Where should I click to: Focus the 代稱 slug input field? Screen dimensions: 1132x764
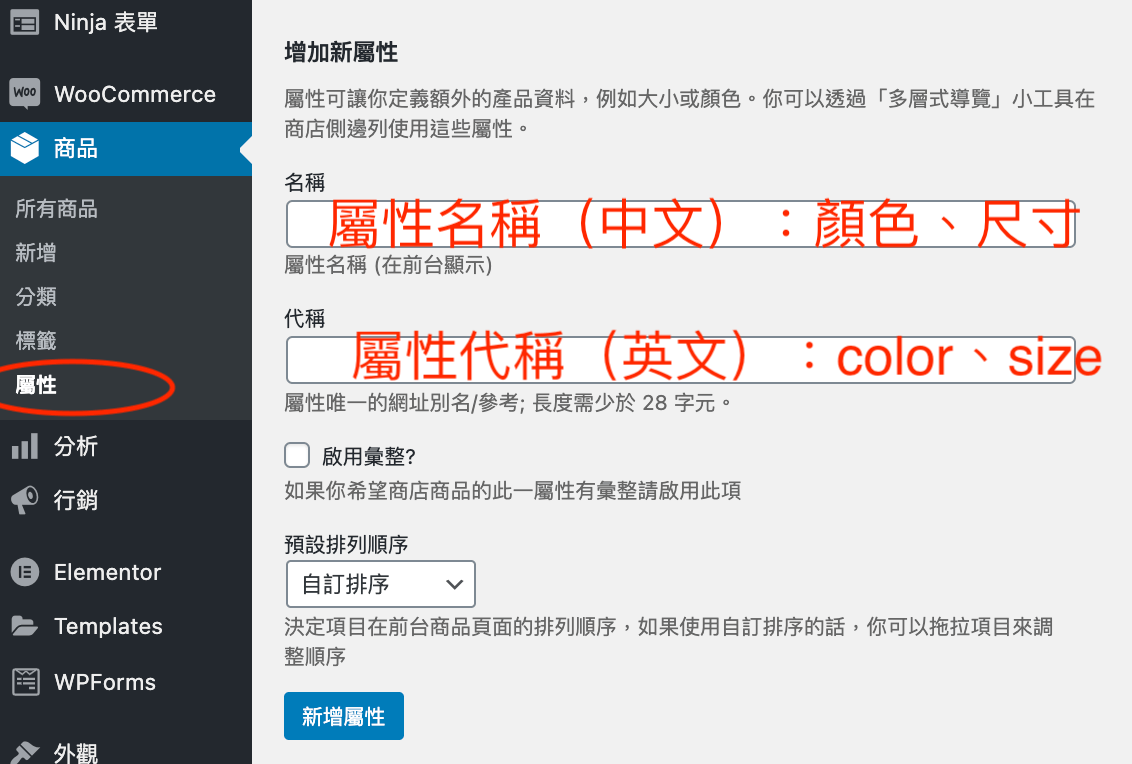tap(680, 360)
